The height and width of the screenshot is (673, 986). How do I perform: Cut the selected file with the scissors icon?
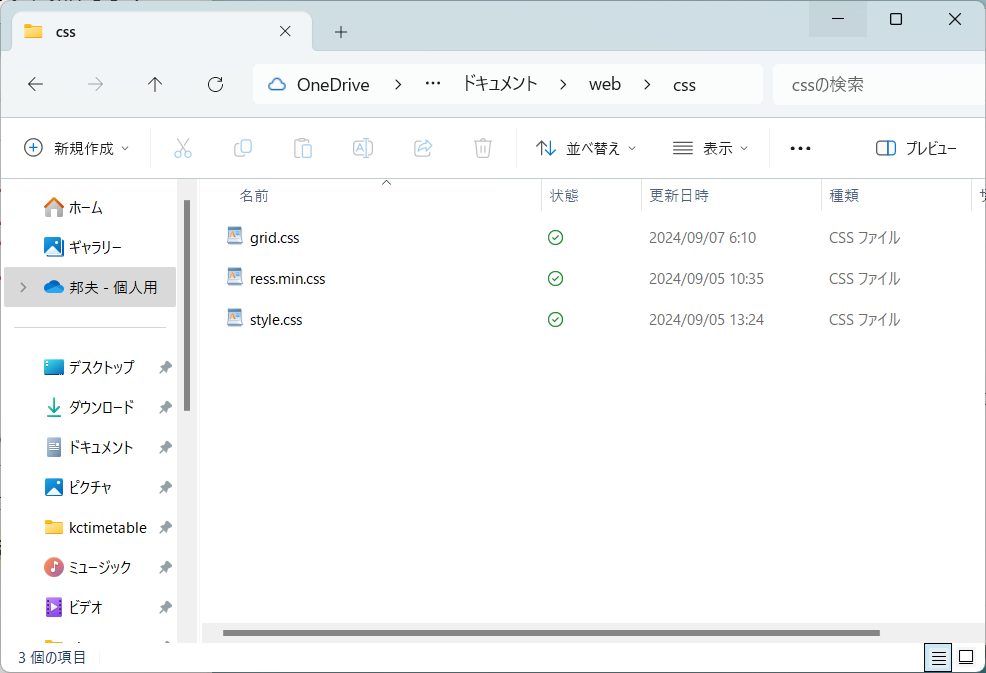tap(182, 147)
